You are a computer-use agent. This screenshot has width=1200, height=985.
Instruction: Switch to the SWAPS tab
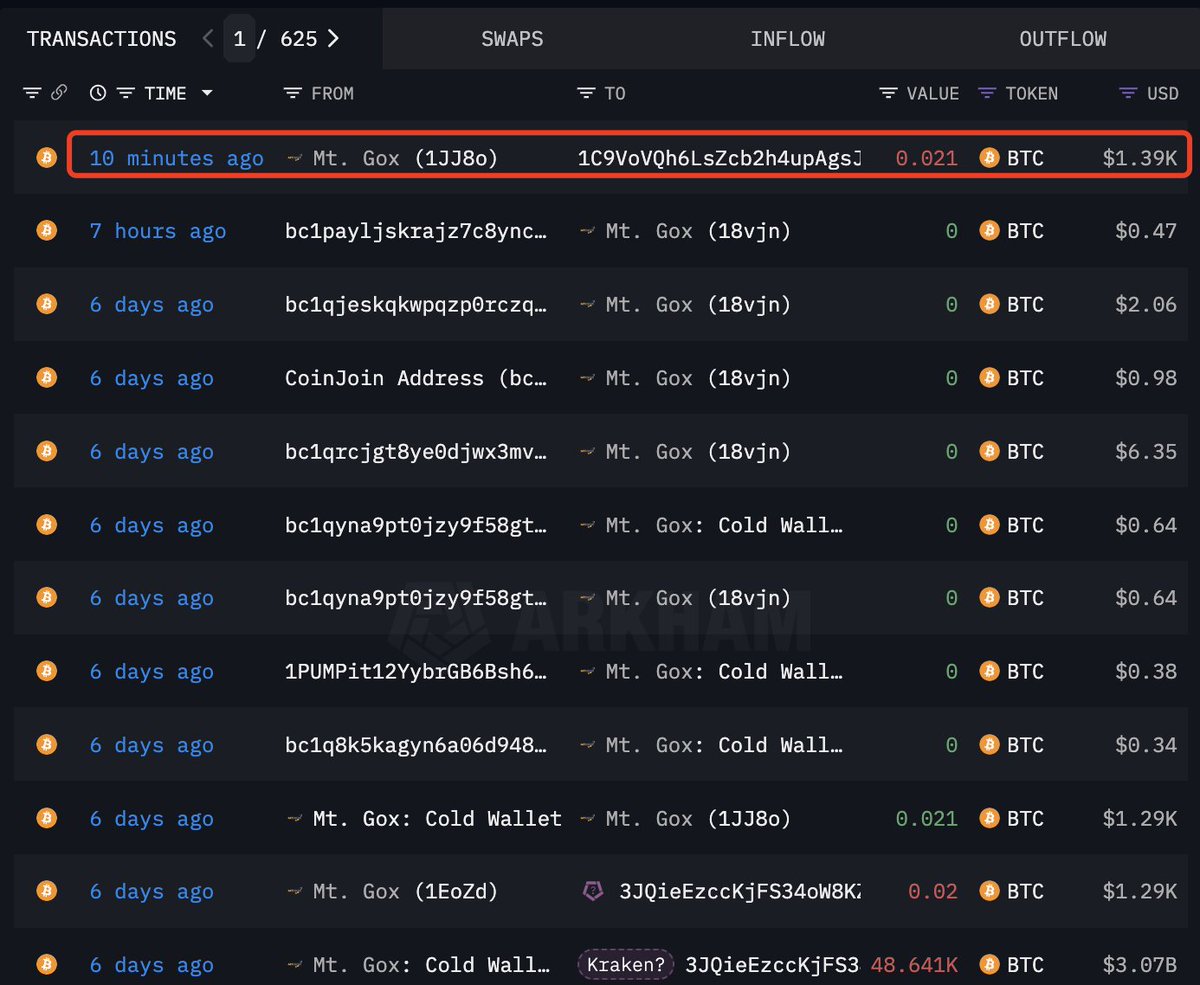pos(512,38)
